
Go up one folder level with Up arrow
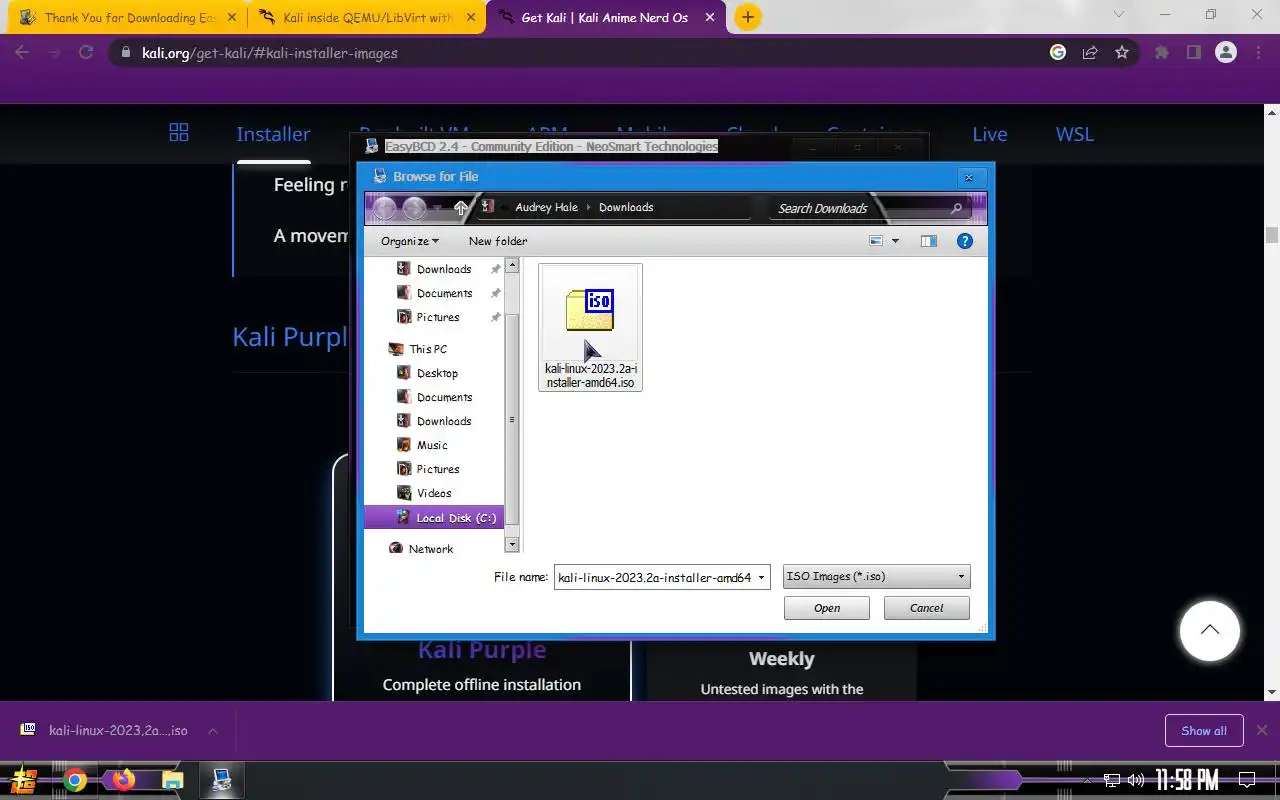click(460, 208)
